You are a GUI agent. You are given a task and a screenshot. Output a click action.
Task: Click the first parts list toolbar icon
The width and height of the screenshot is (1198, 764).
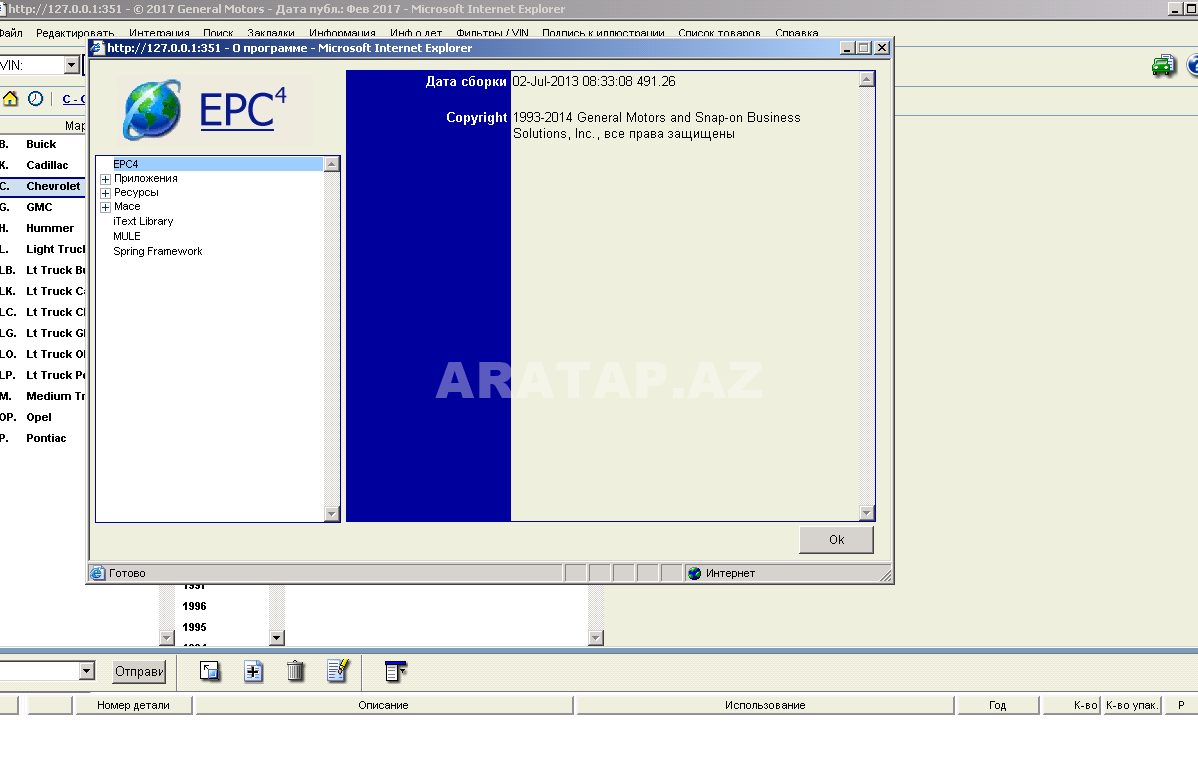[x=209, y=671]
